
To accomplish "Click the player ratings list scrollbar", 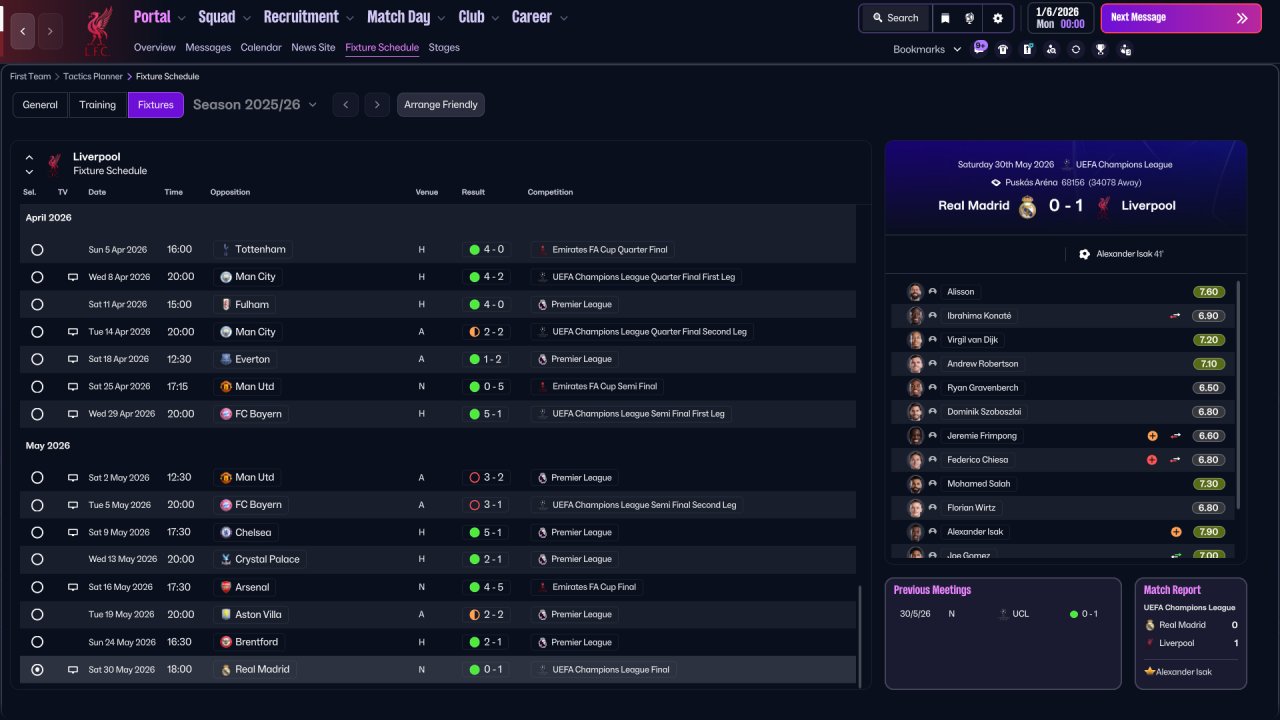I will (x=1238, y=395).
